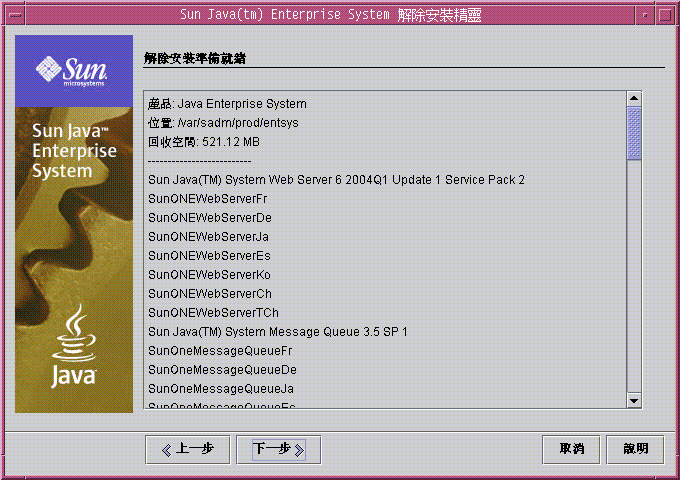Viewport: 680px width, 480px height.
Task: Click the scrollbar up arrow
Action: pyautogui.click(x=634, y=98)
